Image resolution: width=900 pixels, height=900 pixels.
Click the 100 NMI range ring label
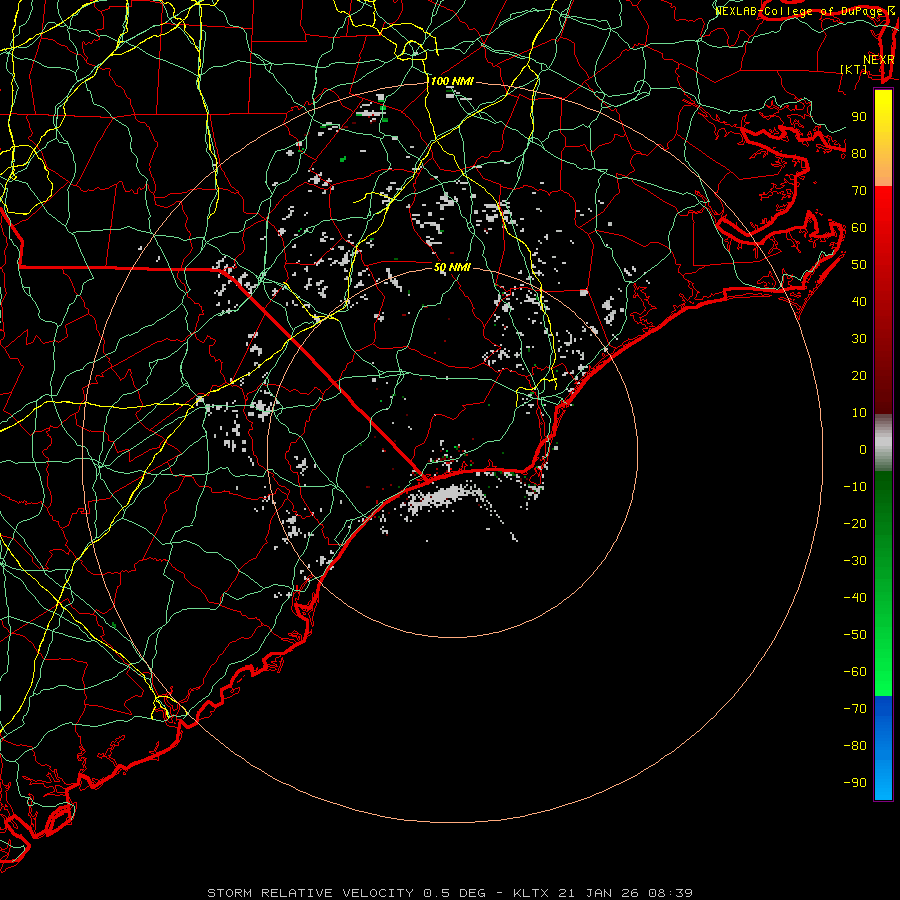coord(452,82)
